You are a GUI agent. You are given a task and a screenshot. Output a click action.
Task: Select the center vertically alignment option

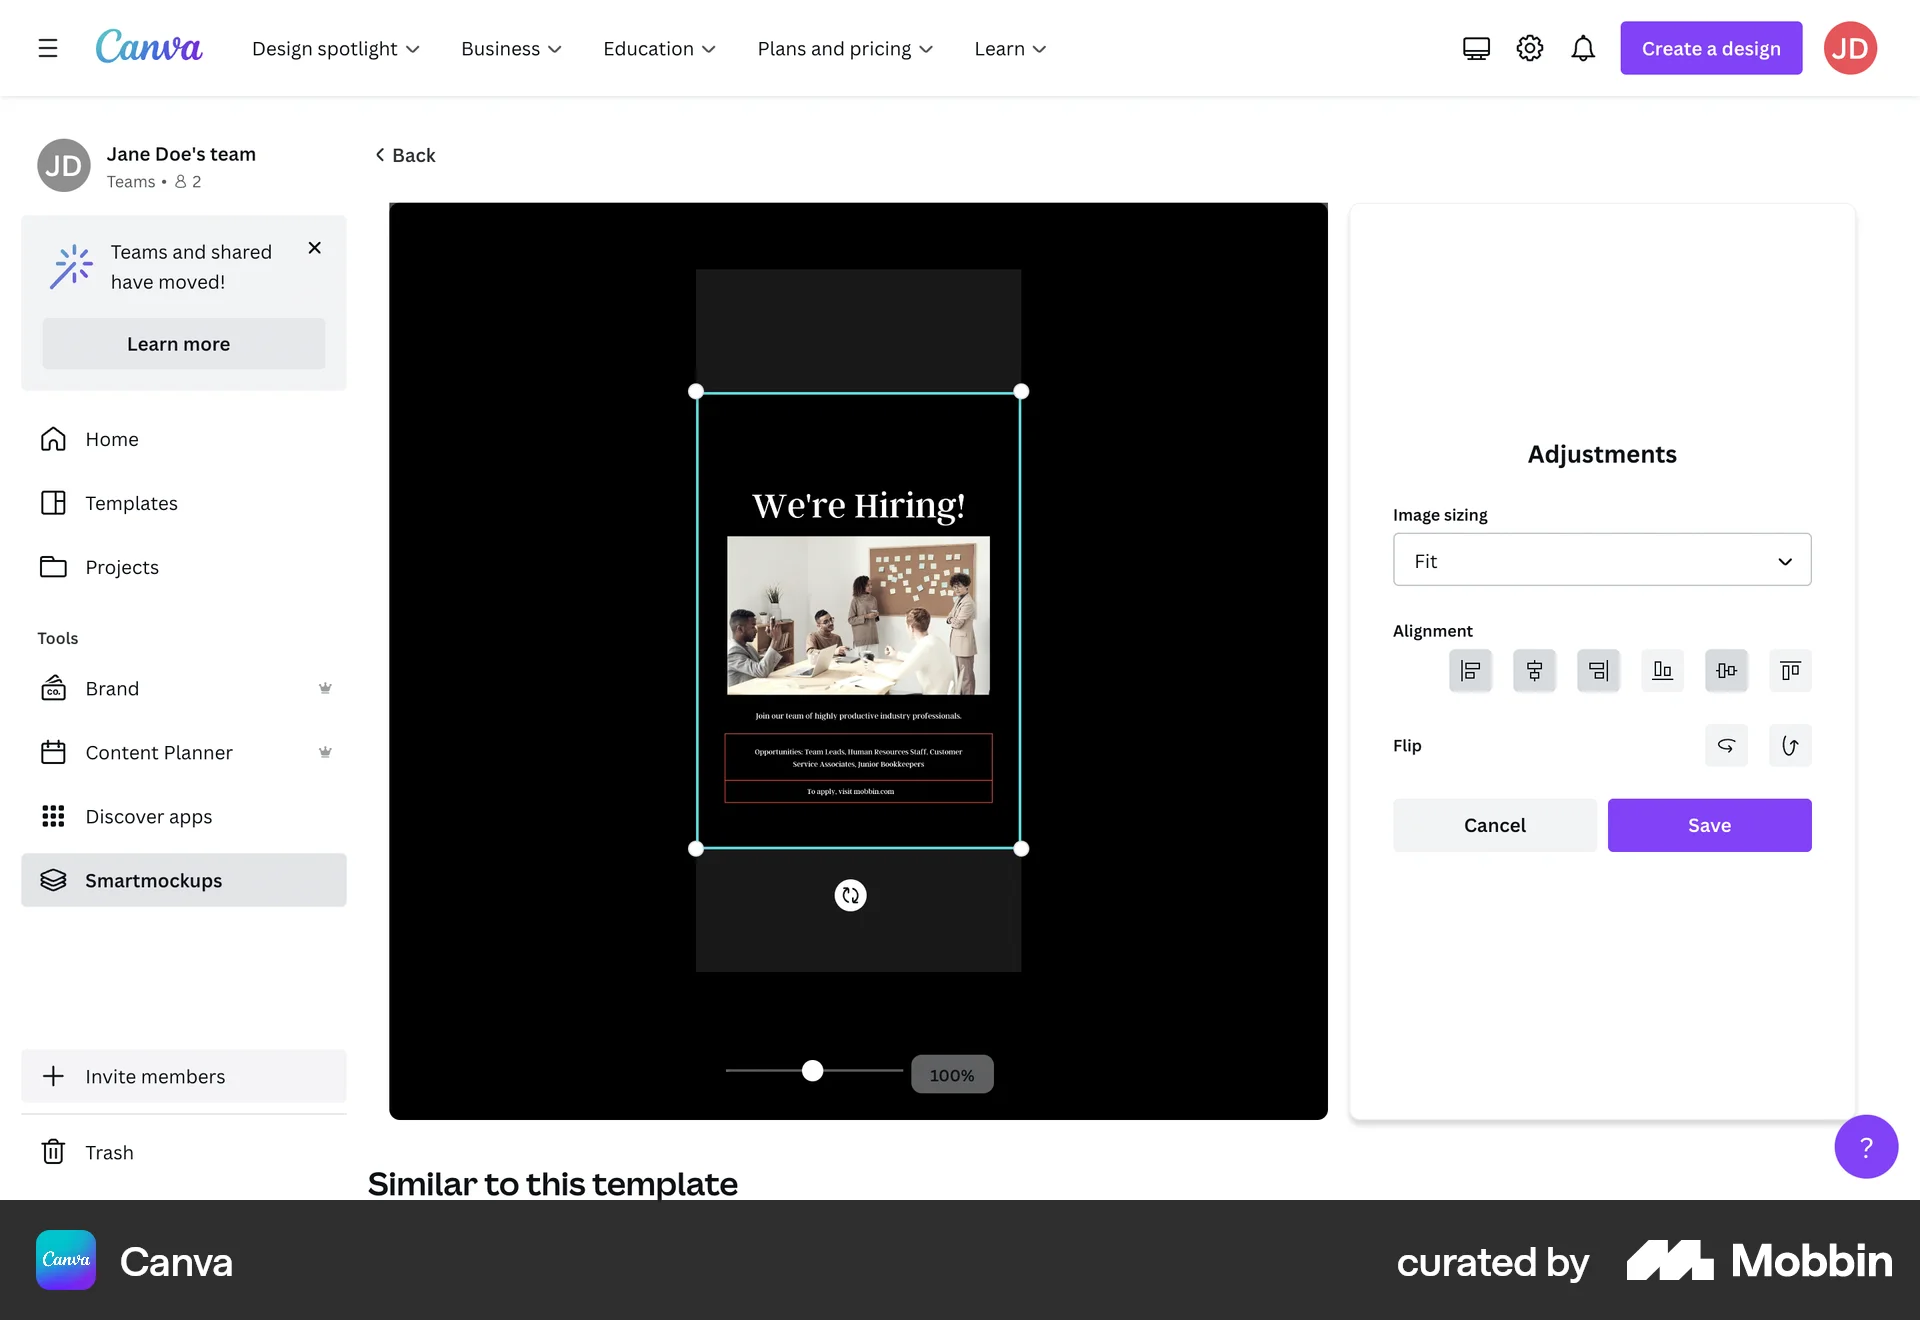[1727, 670]
